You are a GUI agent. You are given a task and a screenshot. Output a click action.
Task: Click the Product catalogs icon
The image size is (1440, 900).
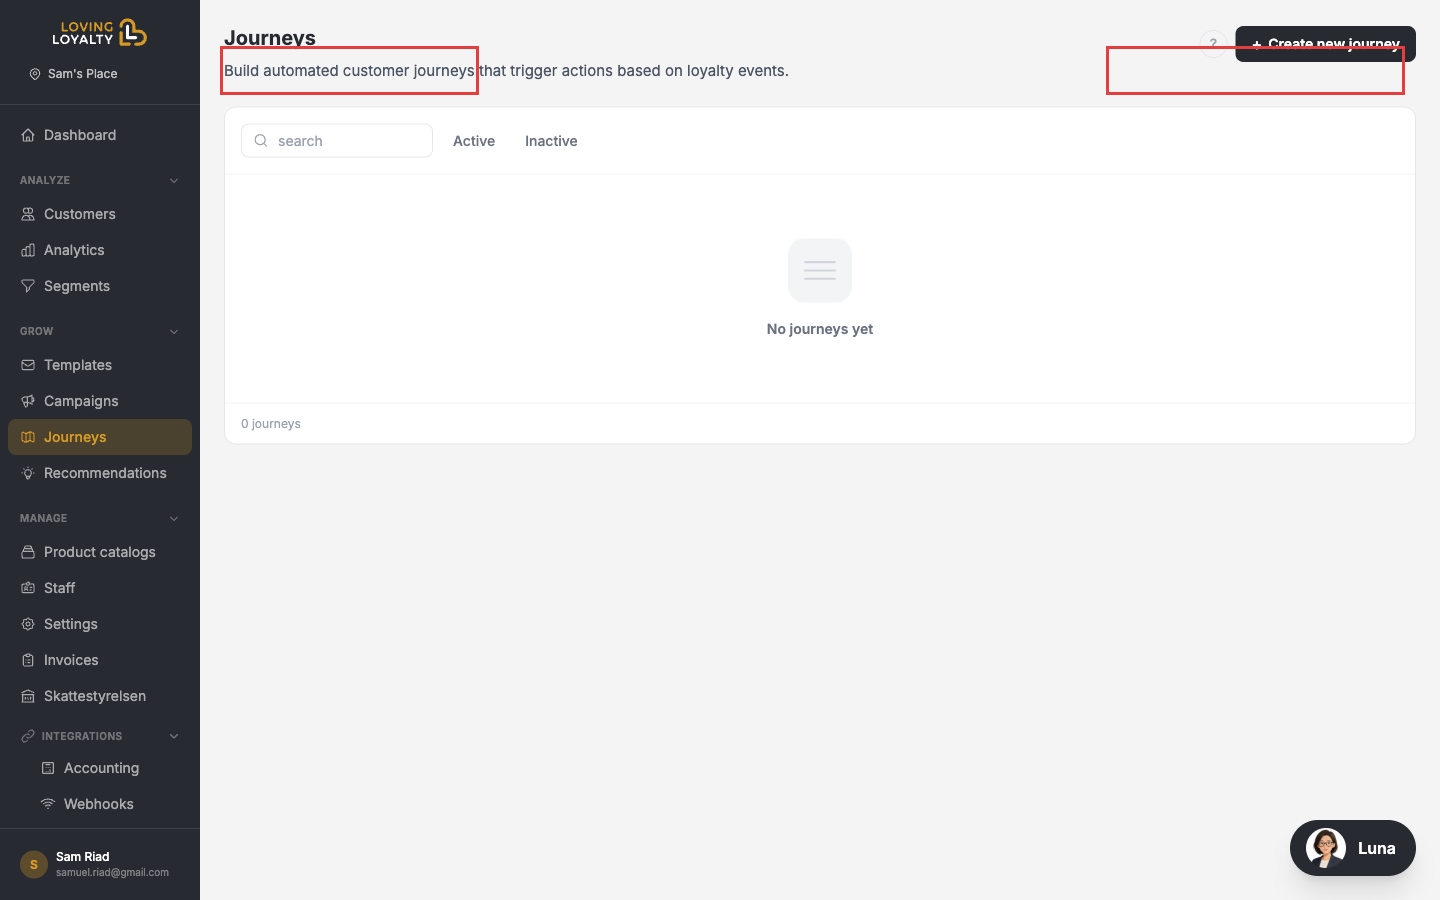point(28,552)
